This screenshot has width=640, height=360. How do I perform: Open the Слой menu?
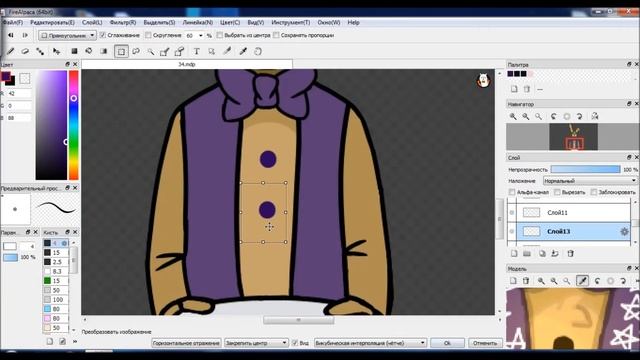pos(92,22)
